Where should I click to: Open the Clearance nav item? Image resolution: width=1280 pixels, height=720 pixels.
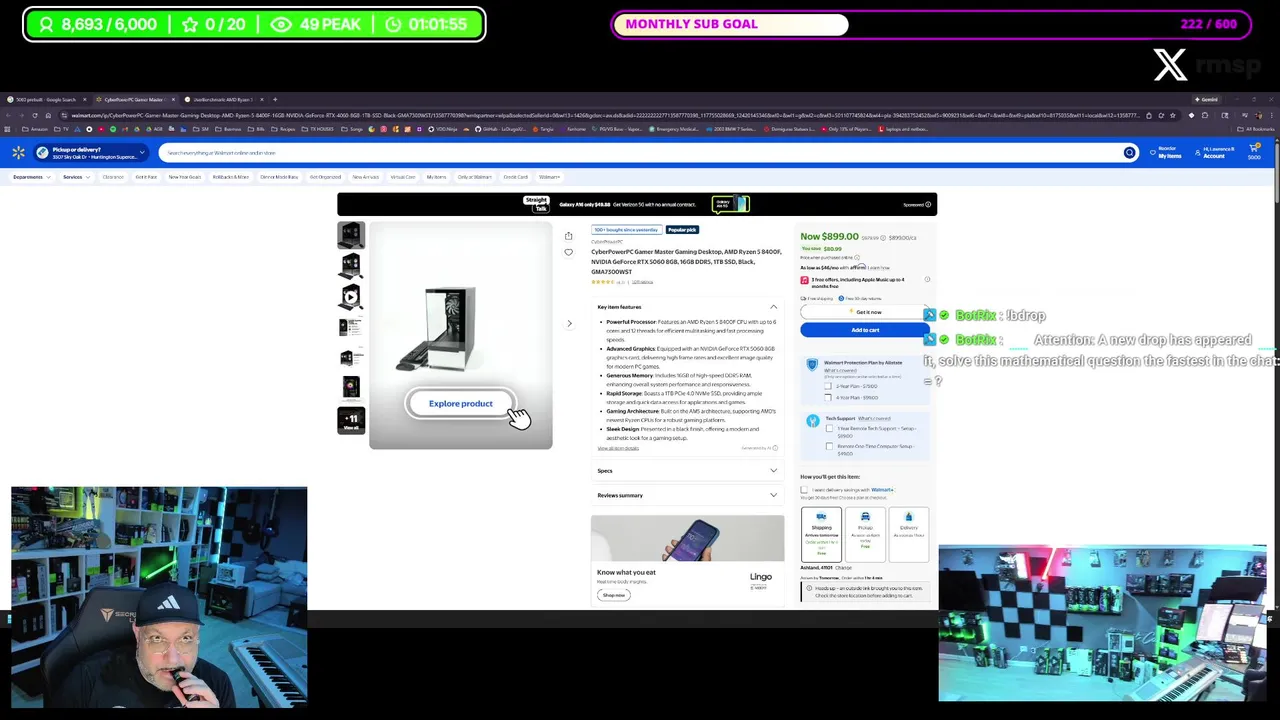click(x=113, y=177)
